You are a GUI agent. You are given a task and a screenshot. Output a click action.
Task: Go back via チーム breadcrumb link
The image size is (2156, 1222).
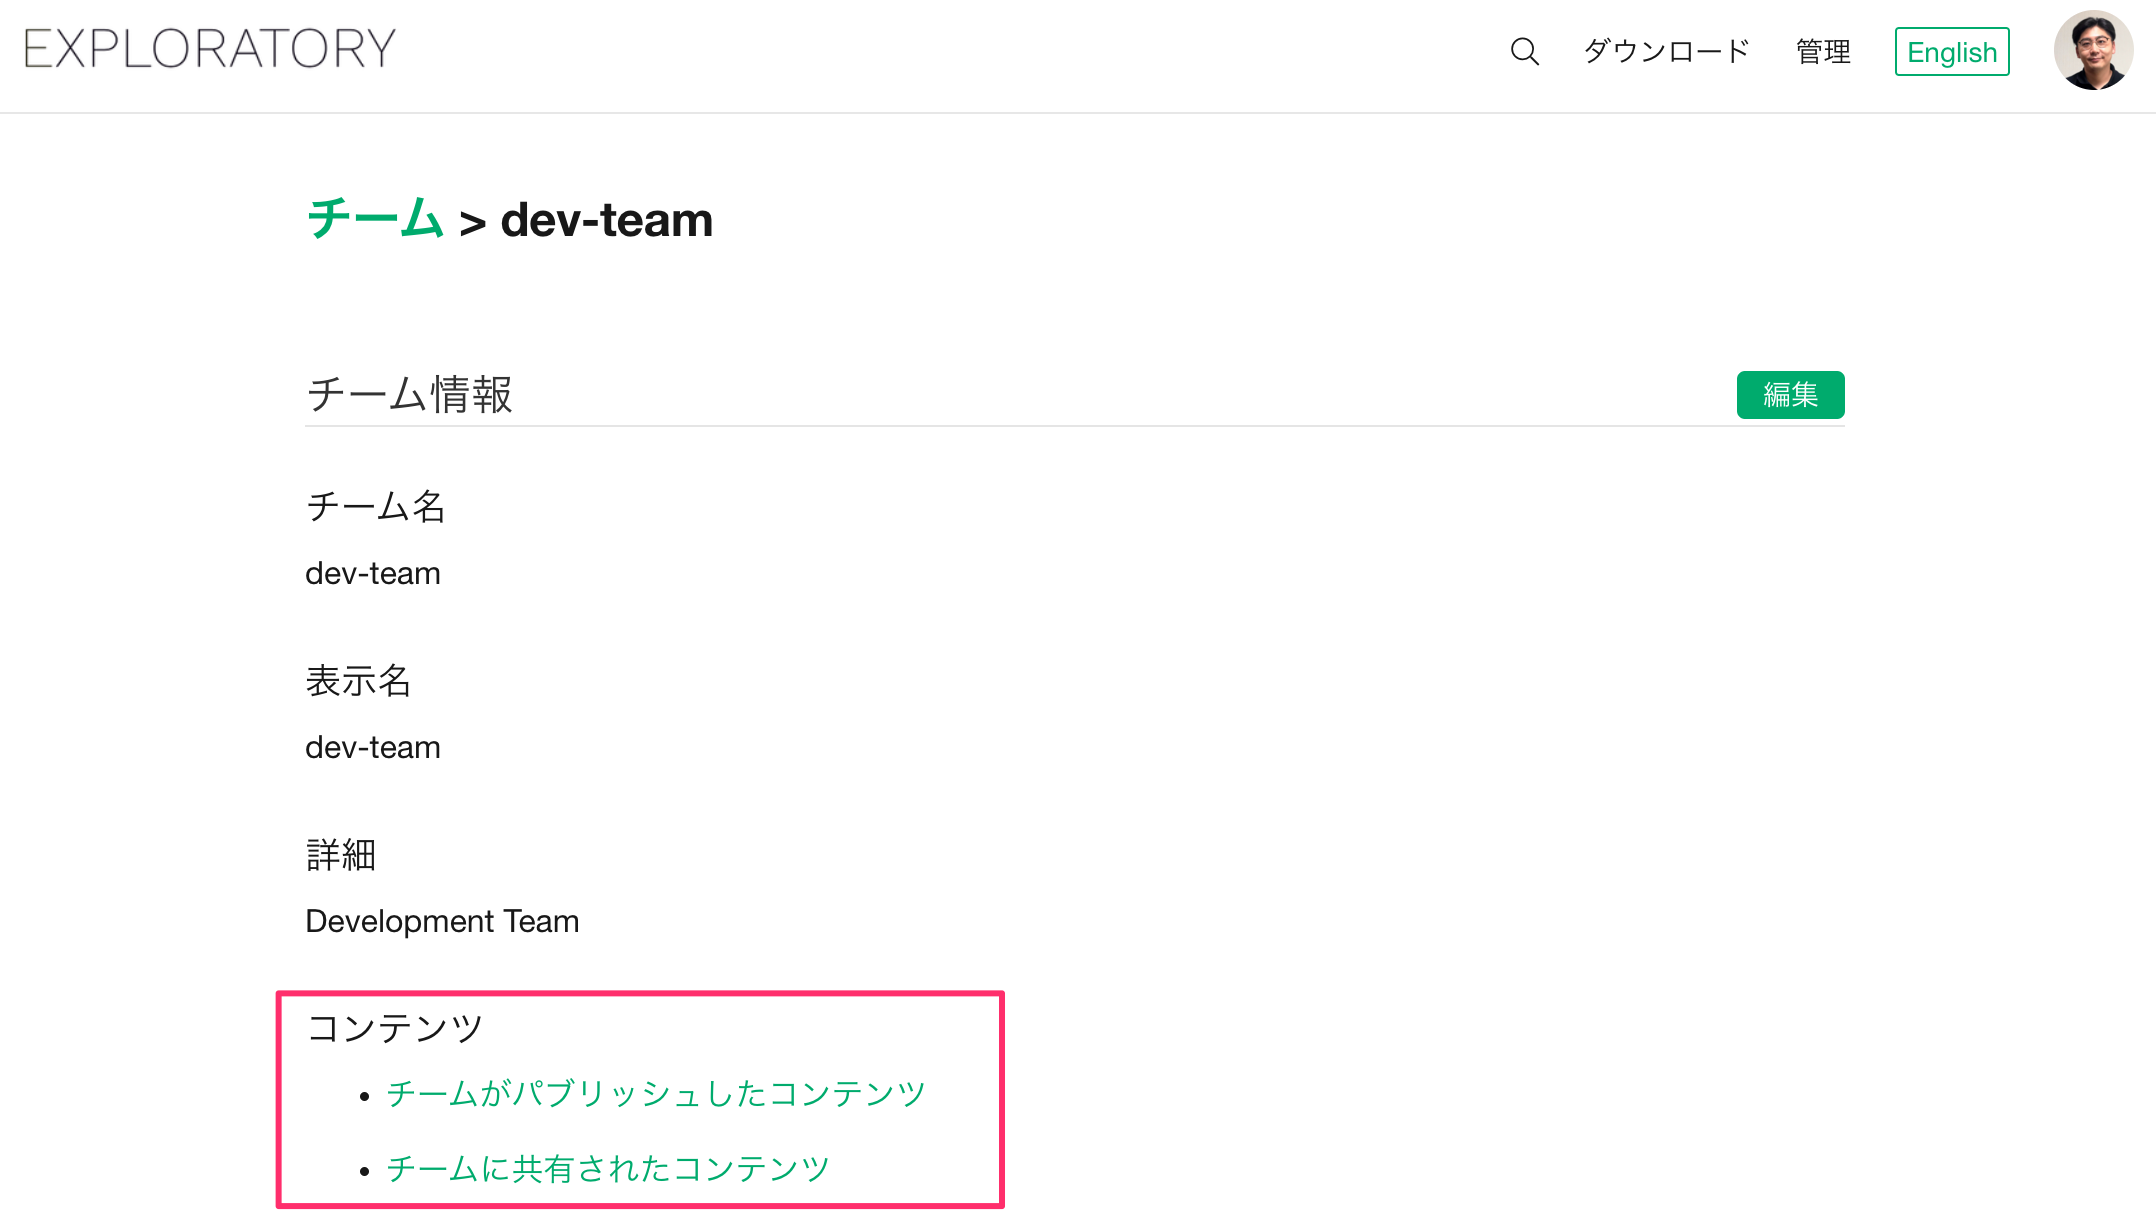click(x=376, y=219)
